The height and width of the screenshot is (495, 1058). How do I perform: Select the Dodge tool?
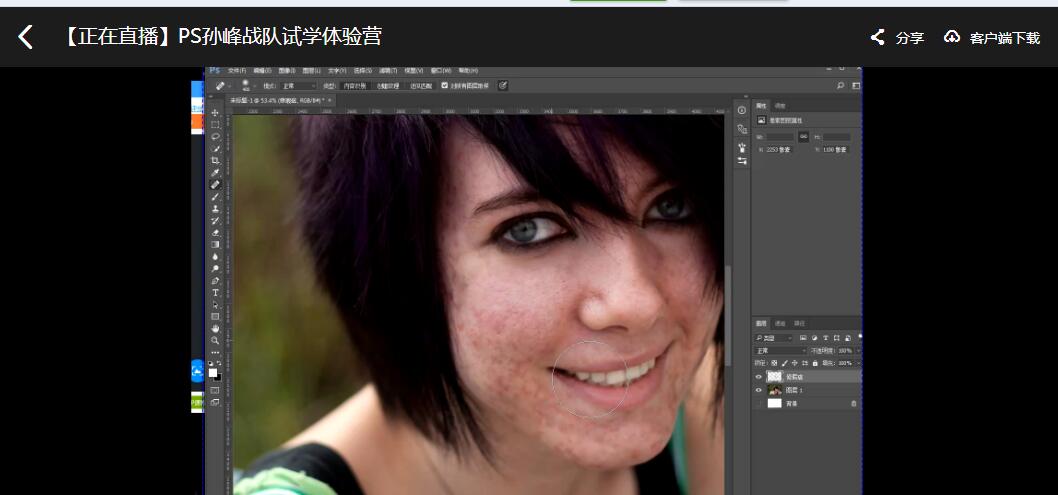(x=215, y=268)
